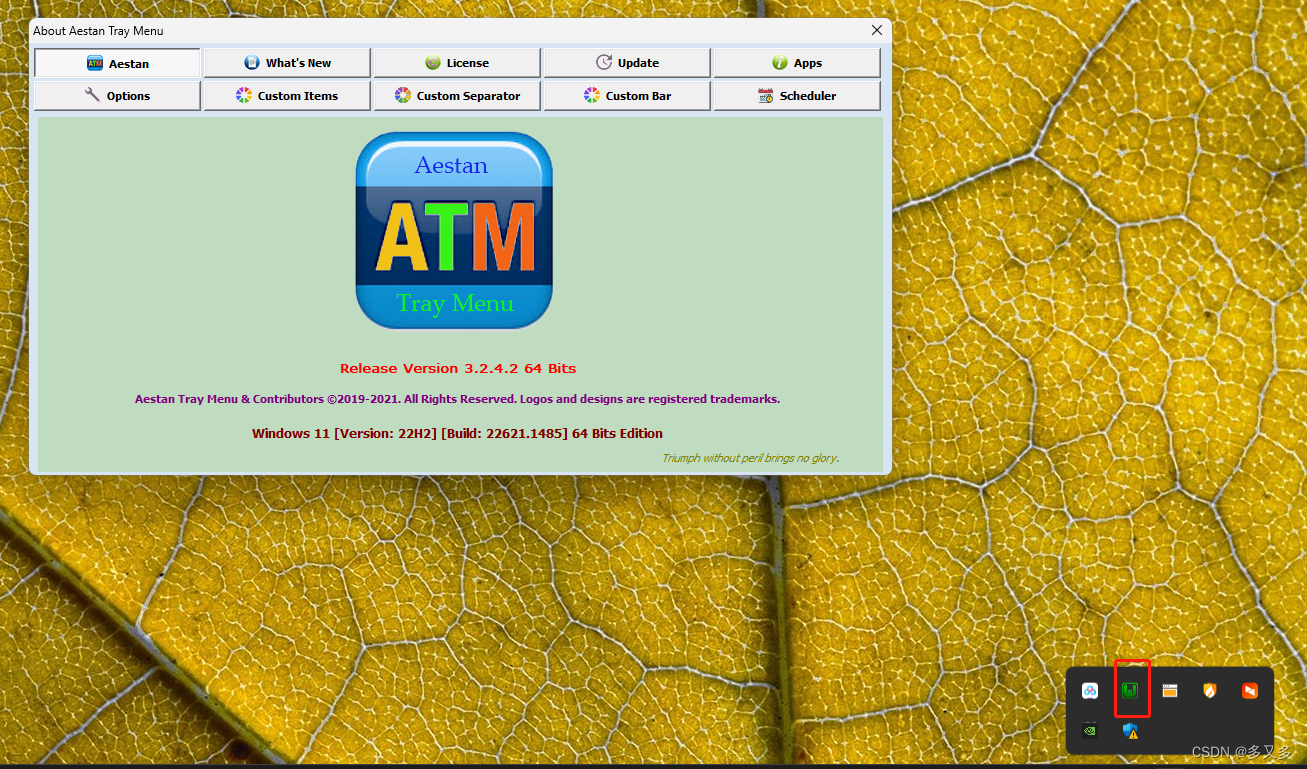
Task: Click the orange window tray icon
Action: [x=1170, y=691]
